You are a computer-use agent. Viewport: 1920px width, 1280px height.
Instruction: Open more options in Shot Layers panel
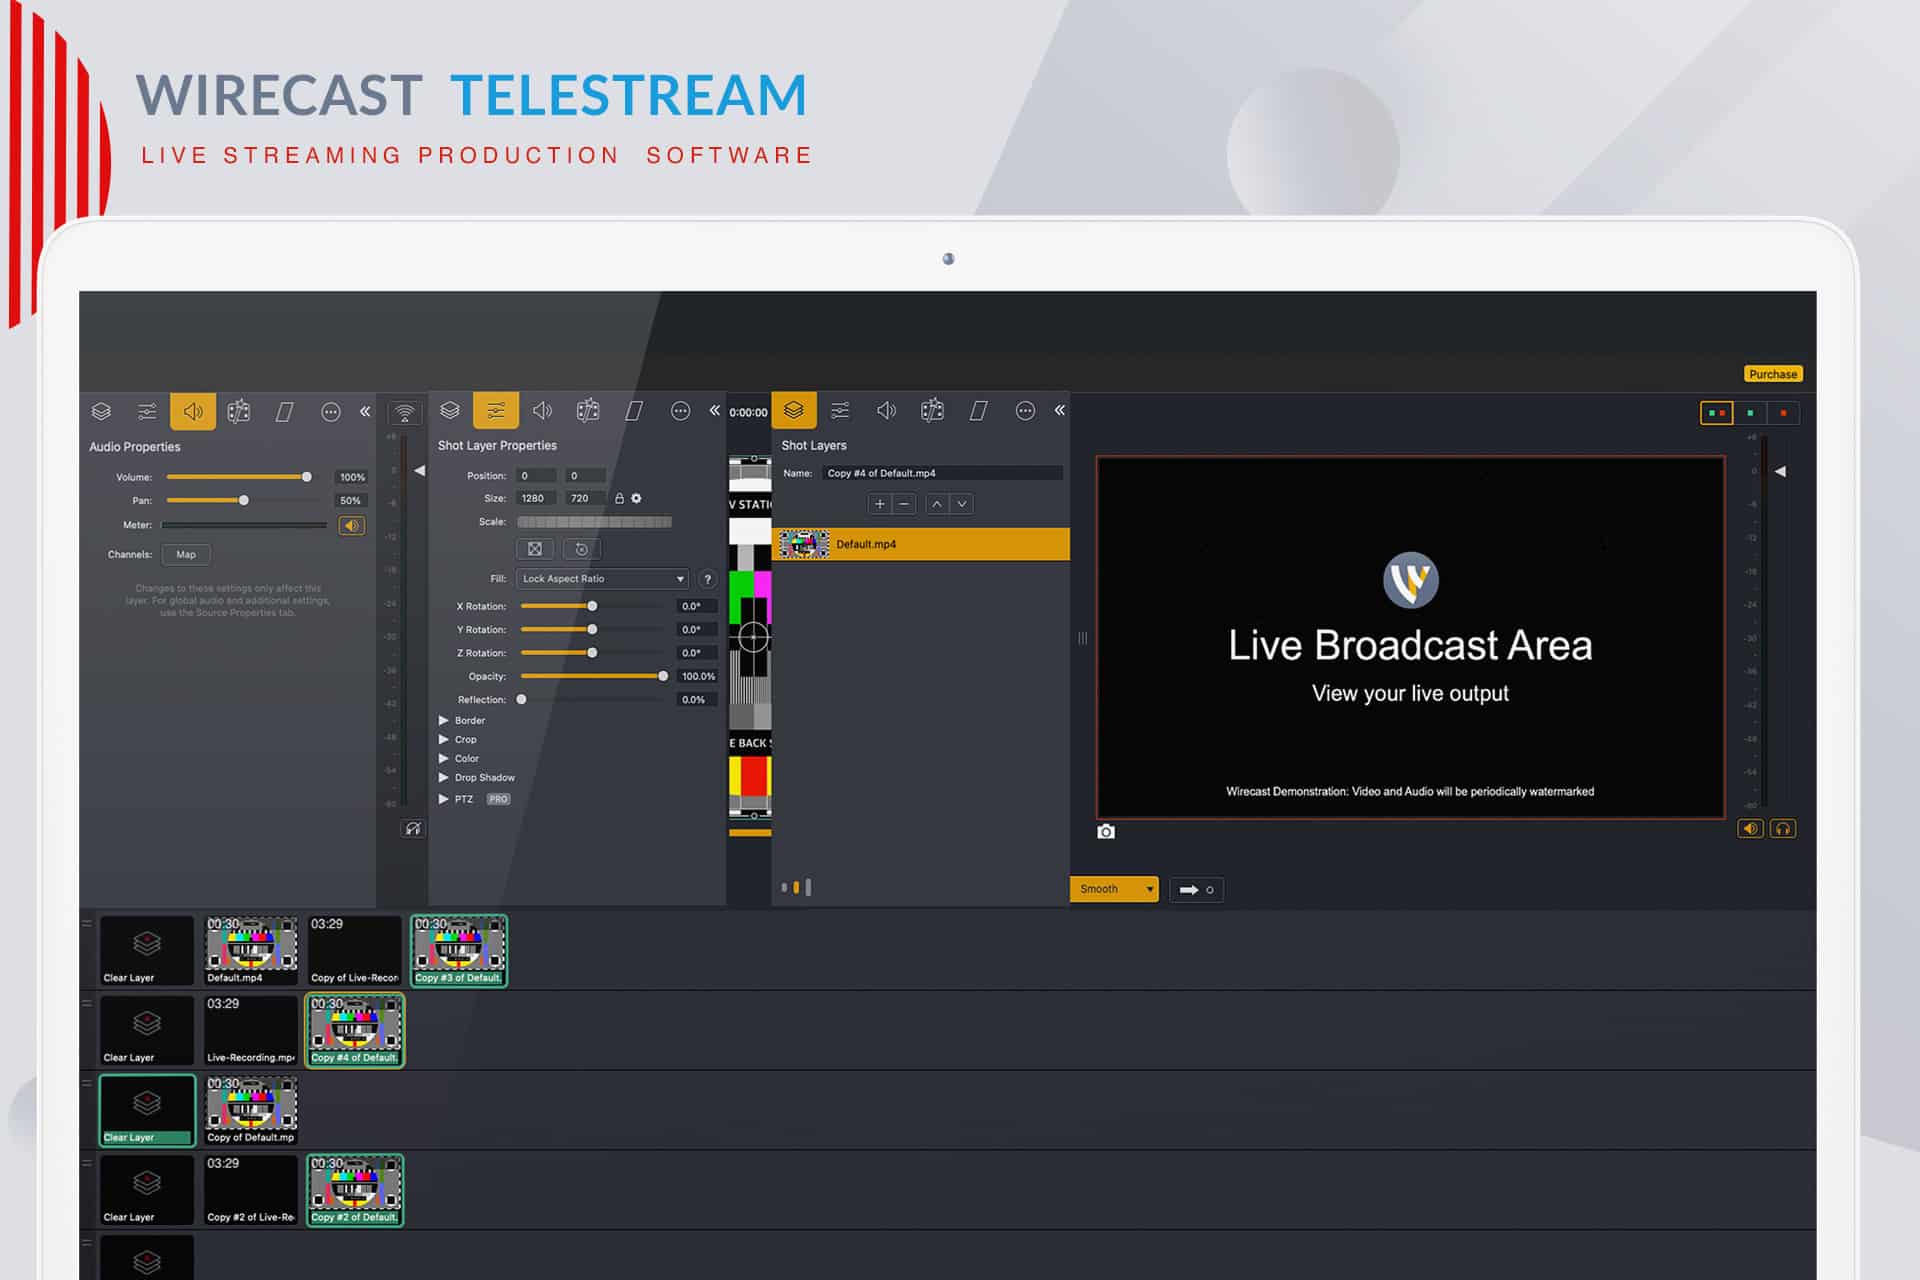(x=1025, y=410)
